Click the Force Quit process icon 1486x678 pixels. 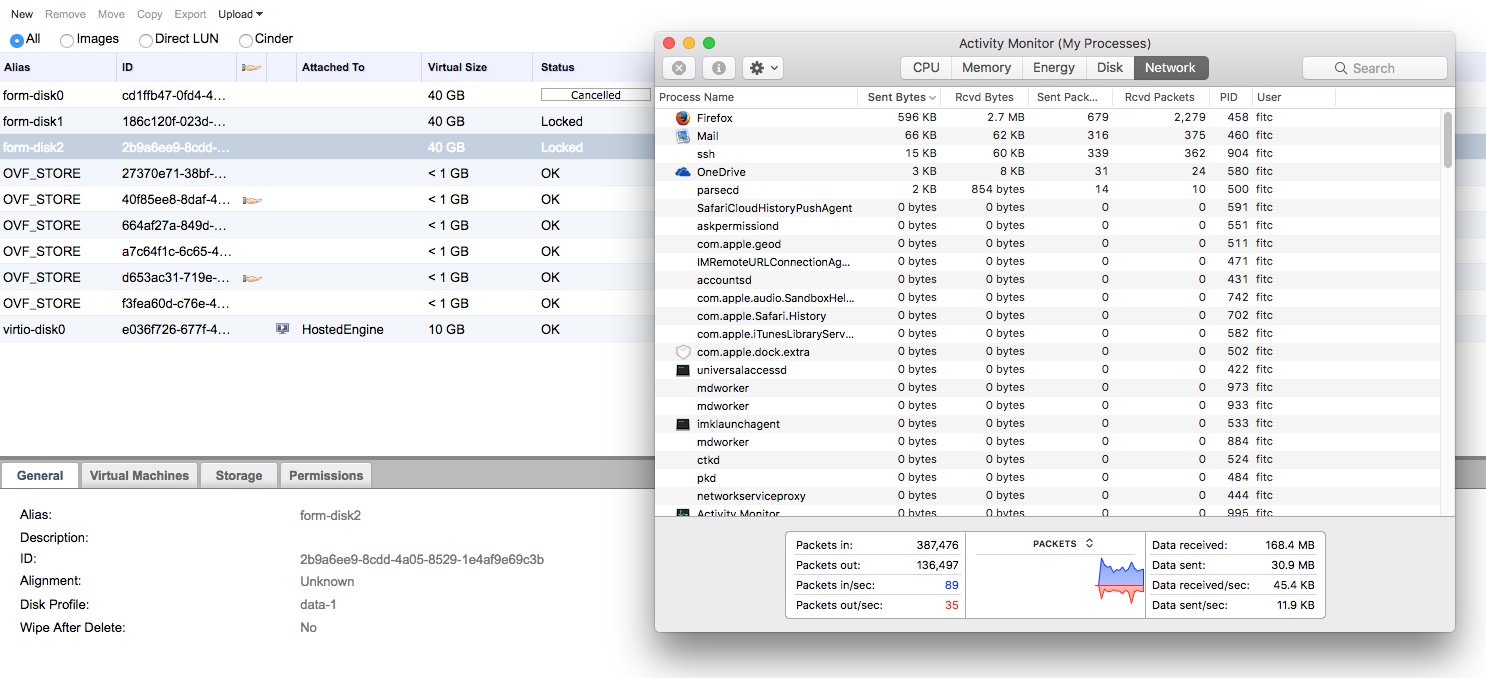[x=678, y=68]
